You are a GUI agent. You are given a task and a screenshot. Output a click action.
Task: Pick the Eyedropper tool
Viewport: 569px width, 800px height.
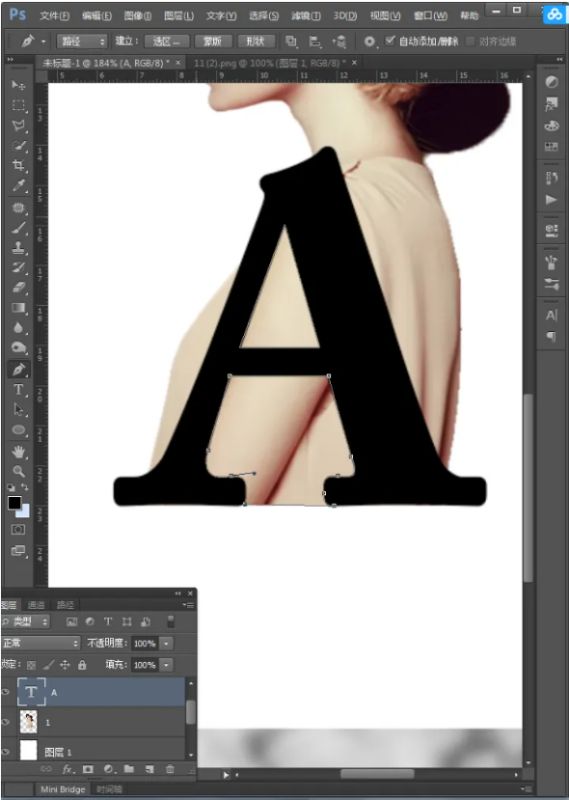(x=18, y=186)
